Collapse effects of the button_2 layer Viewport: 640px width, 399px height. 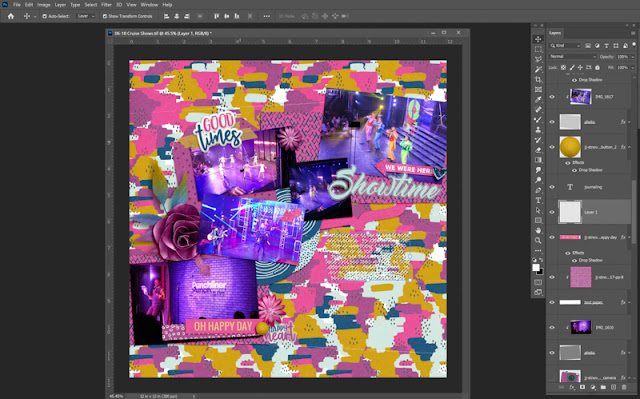click(629, 147)
